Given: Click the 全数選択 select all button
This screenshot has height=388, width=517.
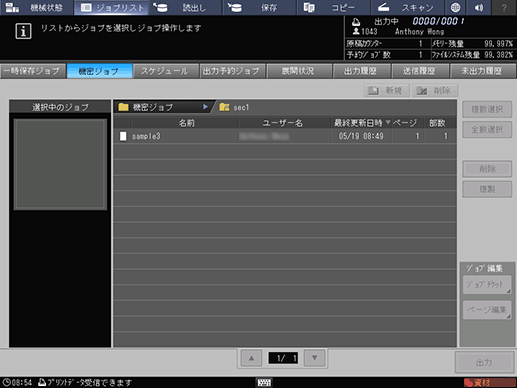Looking at the screenshot, I should click(x=487, y=129).
